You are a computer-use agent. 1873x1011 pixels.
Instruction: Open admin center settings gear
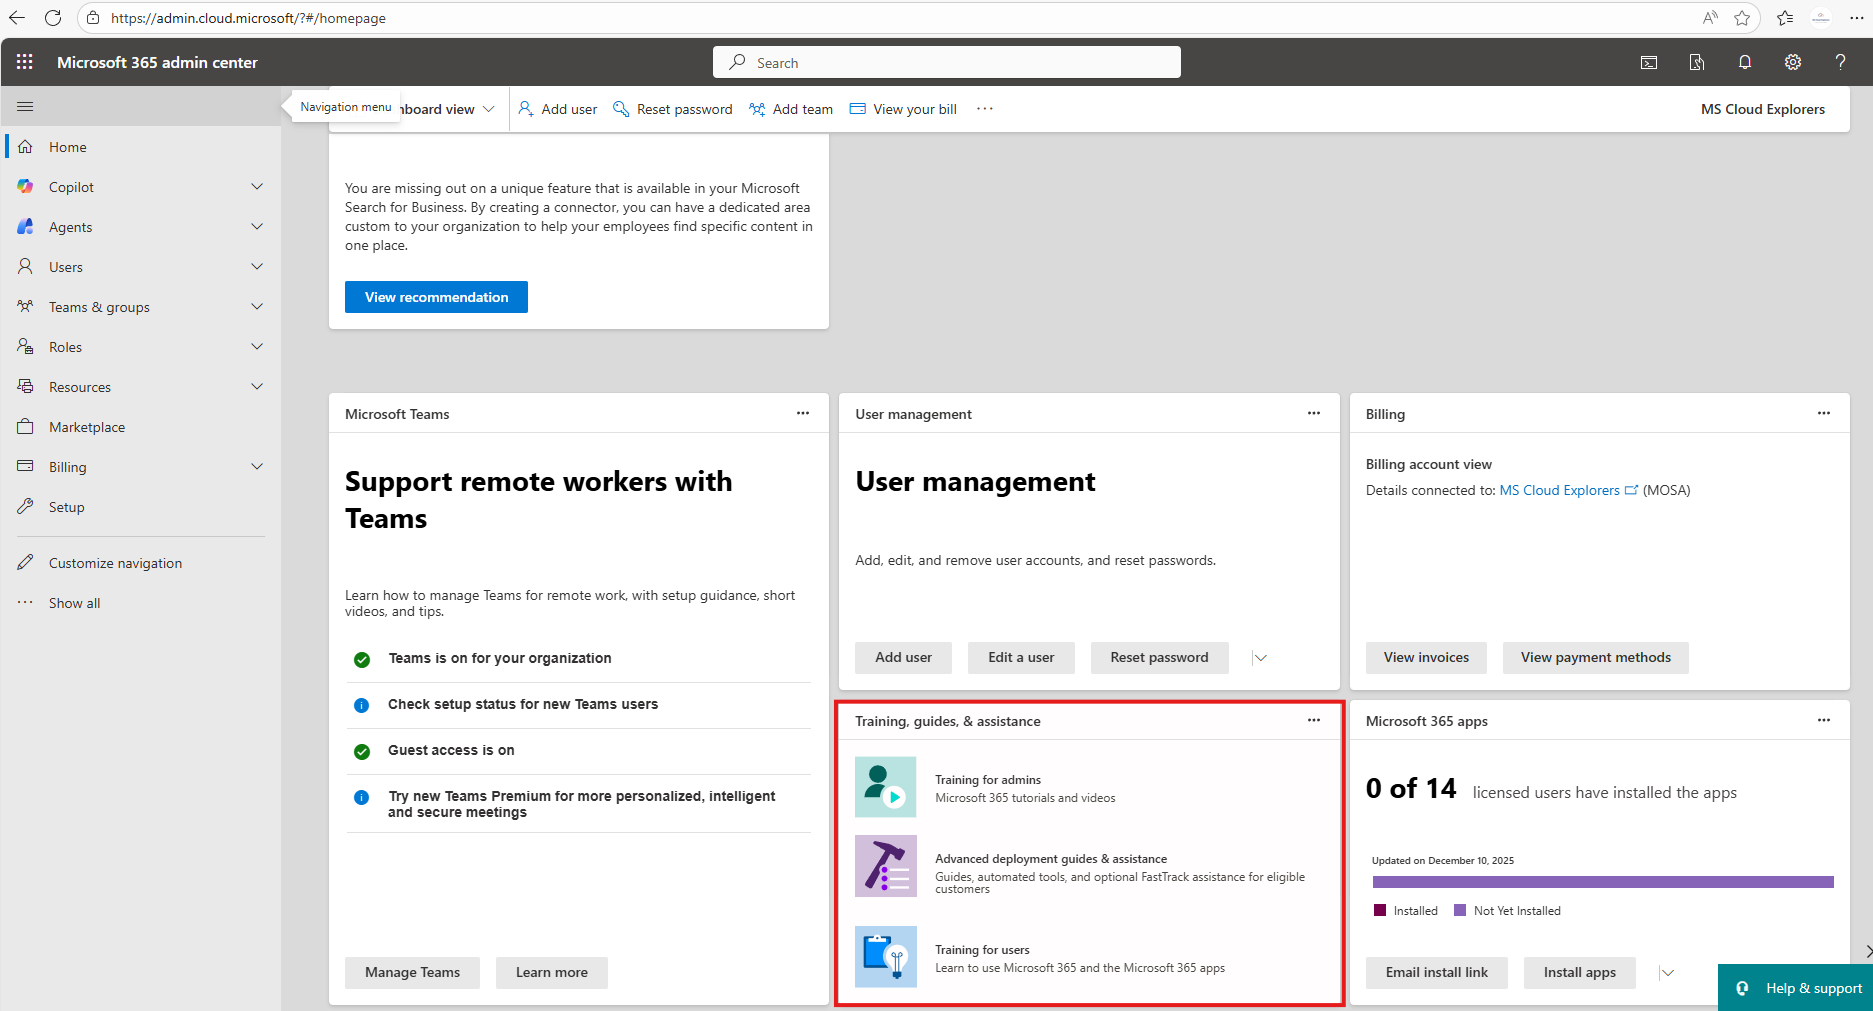coord(1792,61)
